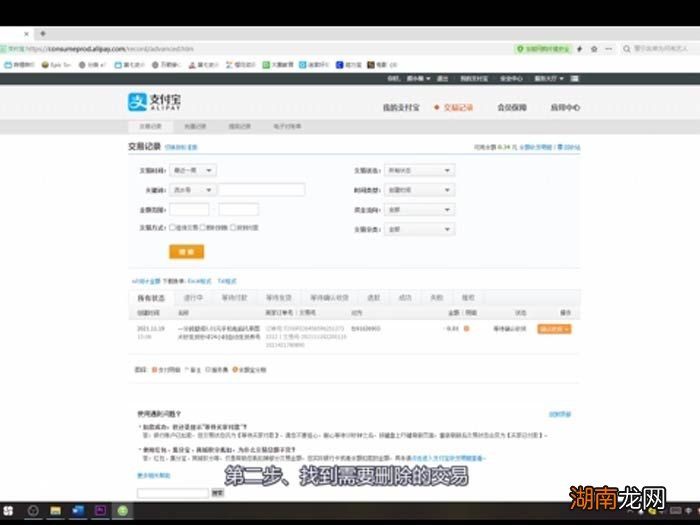Open Windows Start menu
Viewport: 700px width, 525px height.
tap(8, 511)
